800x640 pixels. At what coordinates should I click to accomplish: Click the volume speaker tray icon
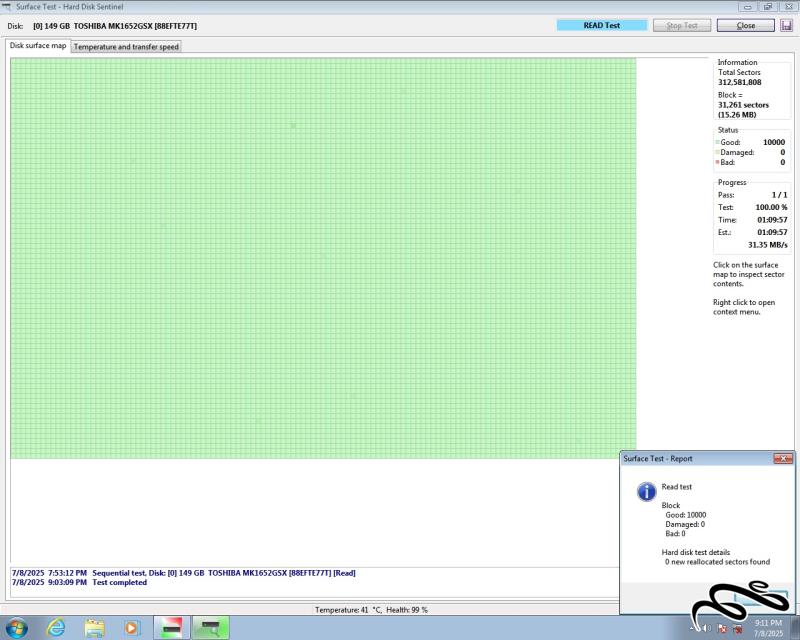(708, 628)
